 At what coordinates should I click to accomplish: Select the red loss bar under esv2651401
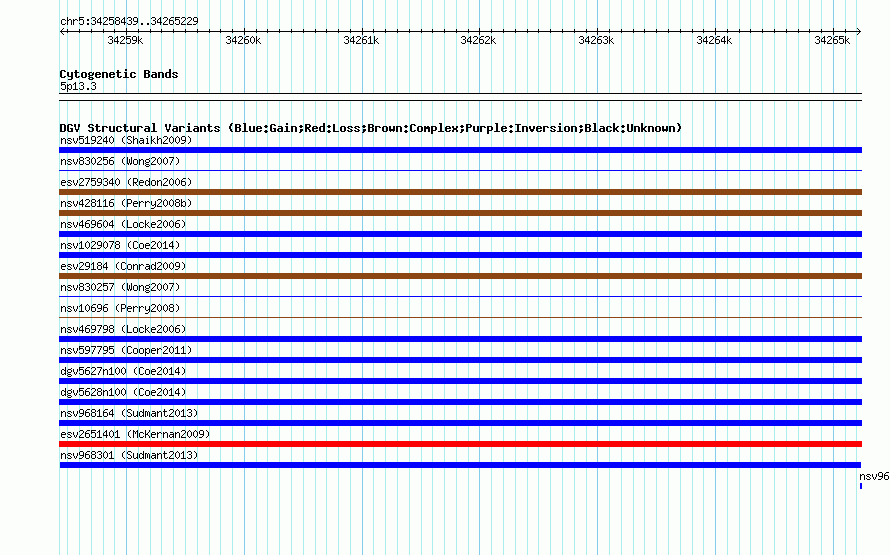point(460,444)
